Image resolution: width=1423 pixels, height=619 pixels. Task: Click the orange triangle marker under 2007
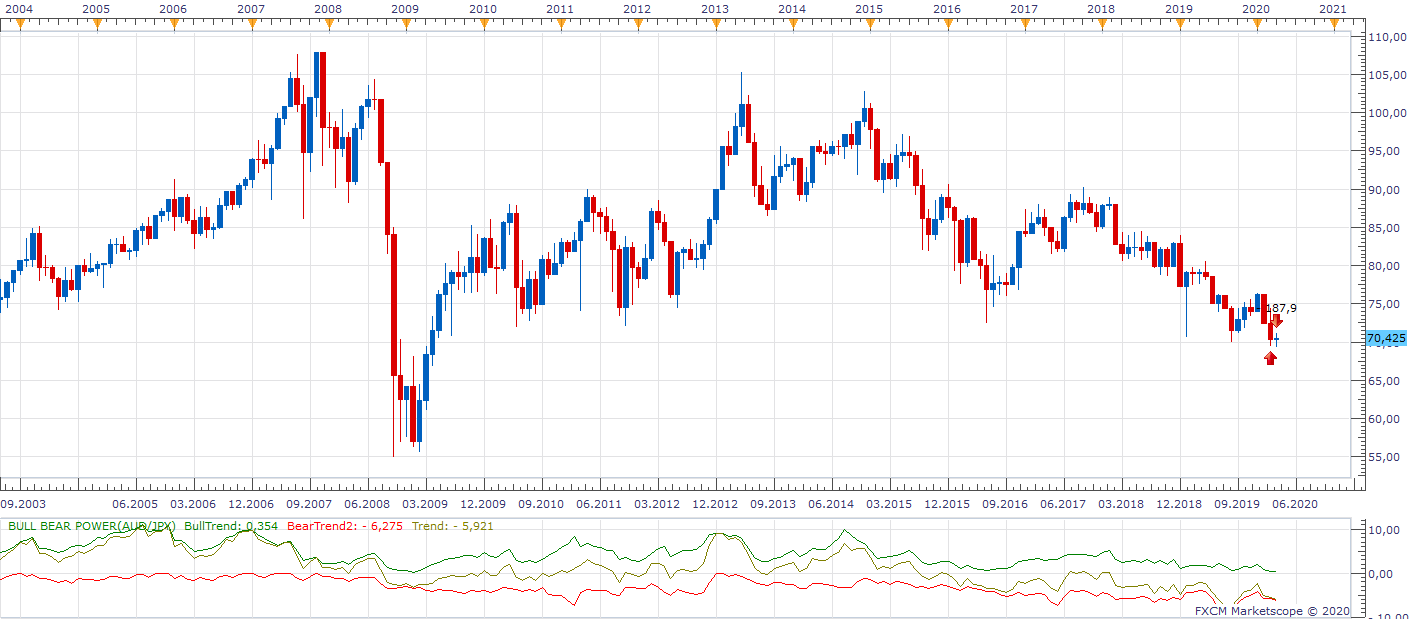252,23
